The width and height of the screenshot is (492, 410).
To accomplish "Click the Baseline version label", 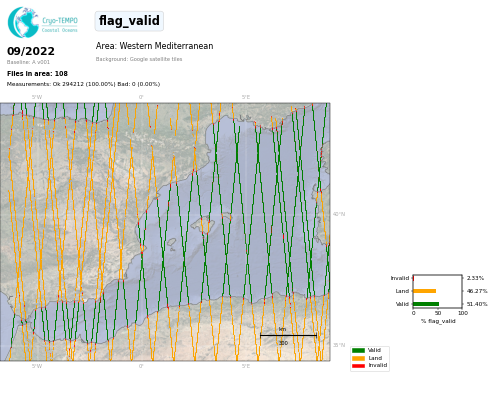I will point(28,62).
